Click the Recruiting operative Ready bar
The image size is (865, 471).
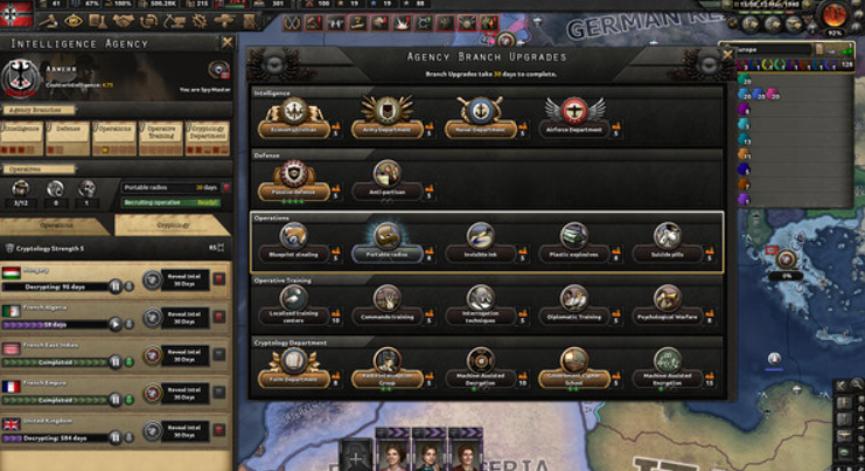171,203
